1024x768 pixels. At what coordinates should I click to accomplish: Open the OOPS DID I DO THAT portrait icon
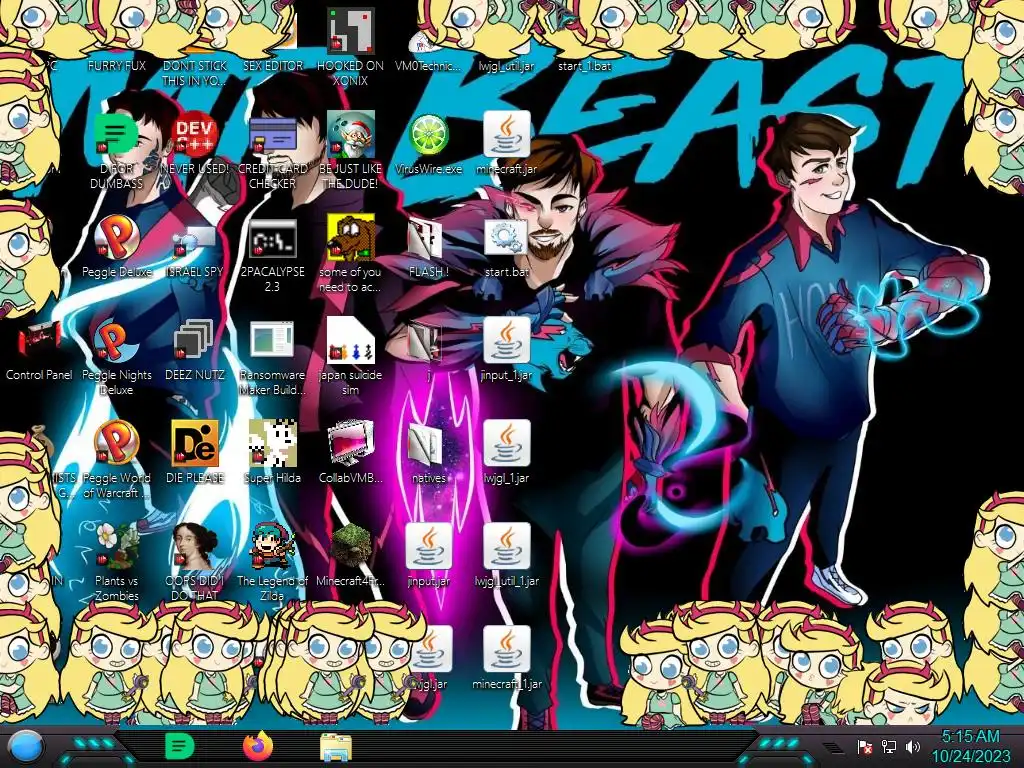[x=195, y=546]
